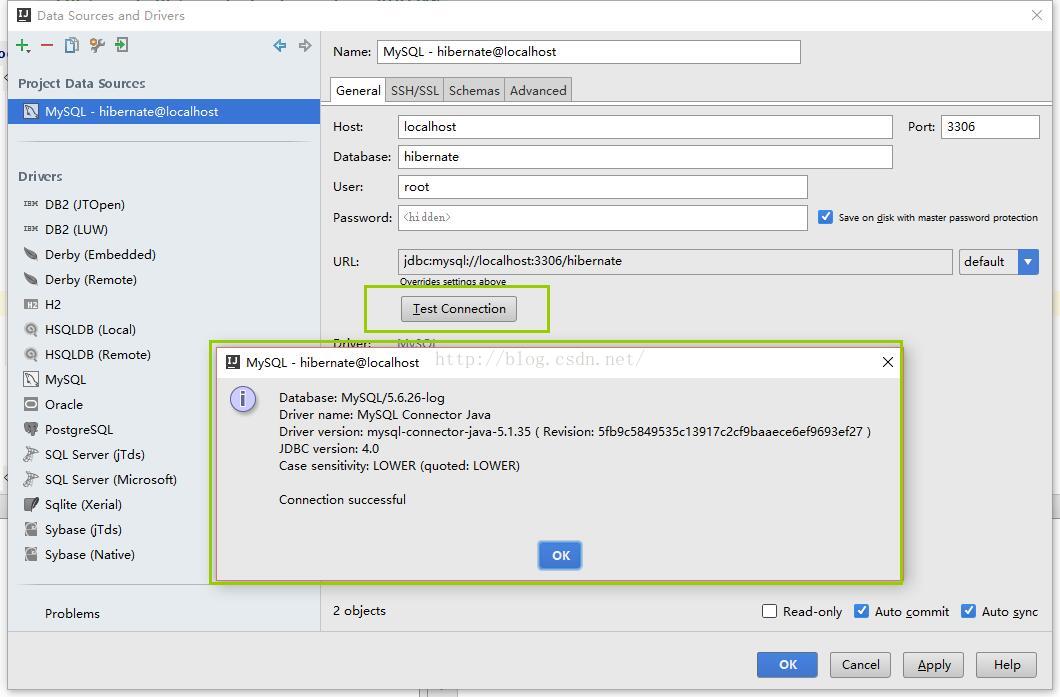Image resolution: width=1060 pixels, height=697 pixels.
Task: Click the 'Driver version: mysql-connector-java-5.1.35' line
Action: [575, 431]
